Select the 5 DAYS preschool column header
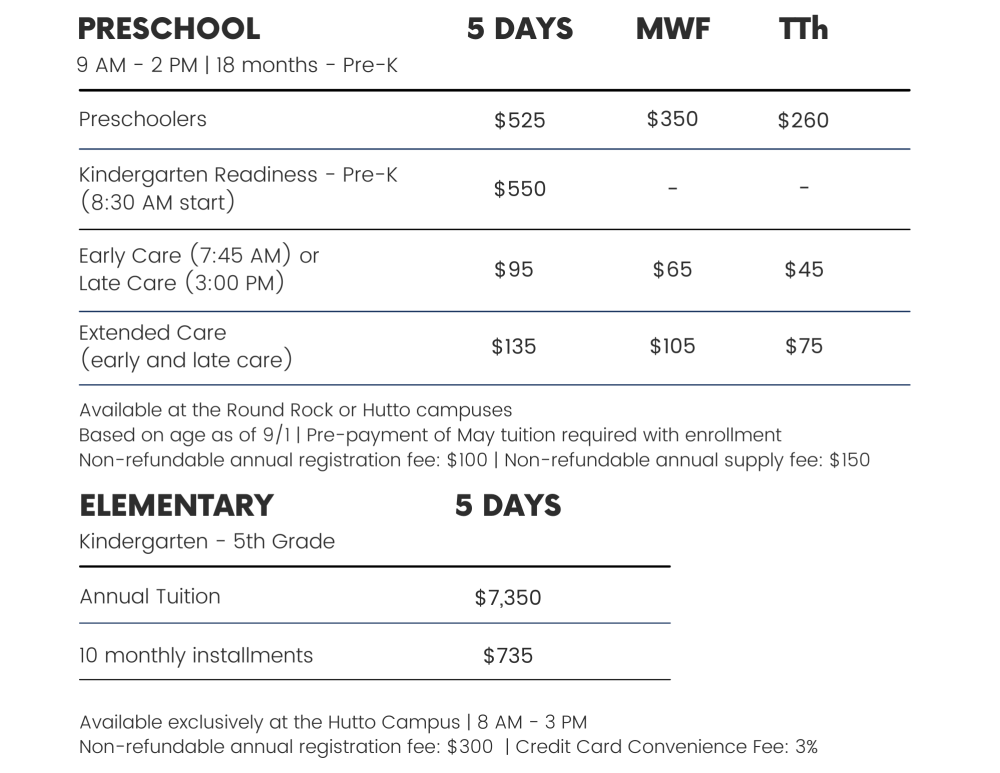1000x773 pixels. 520,29
